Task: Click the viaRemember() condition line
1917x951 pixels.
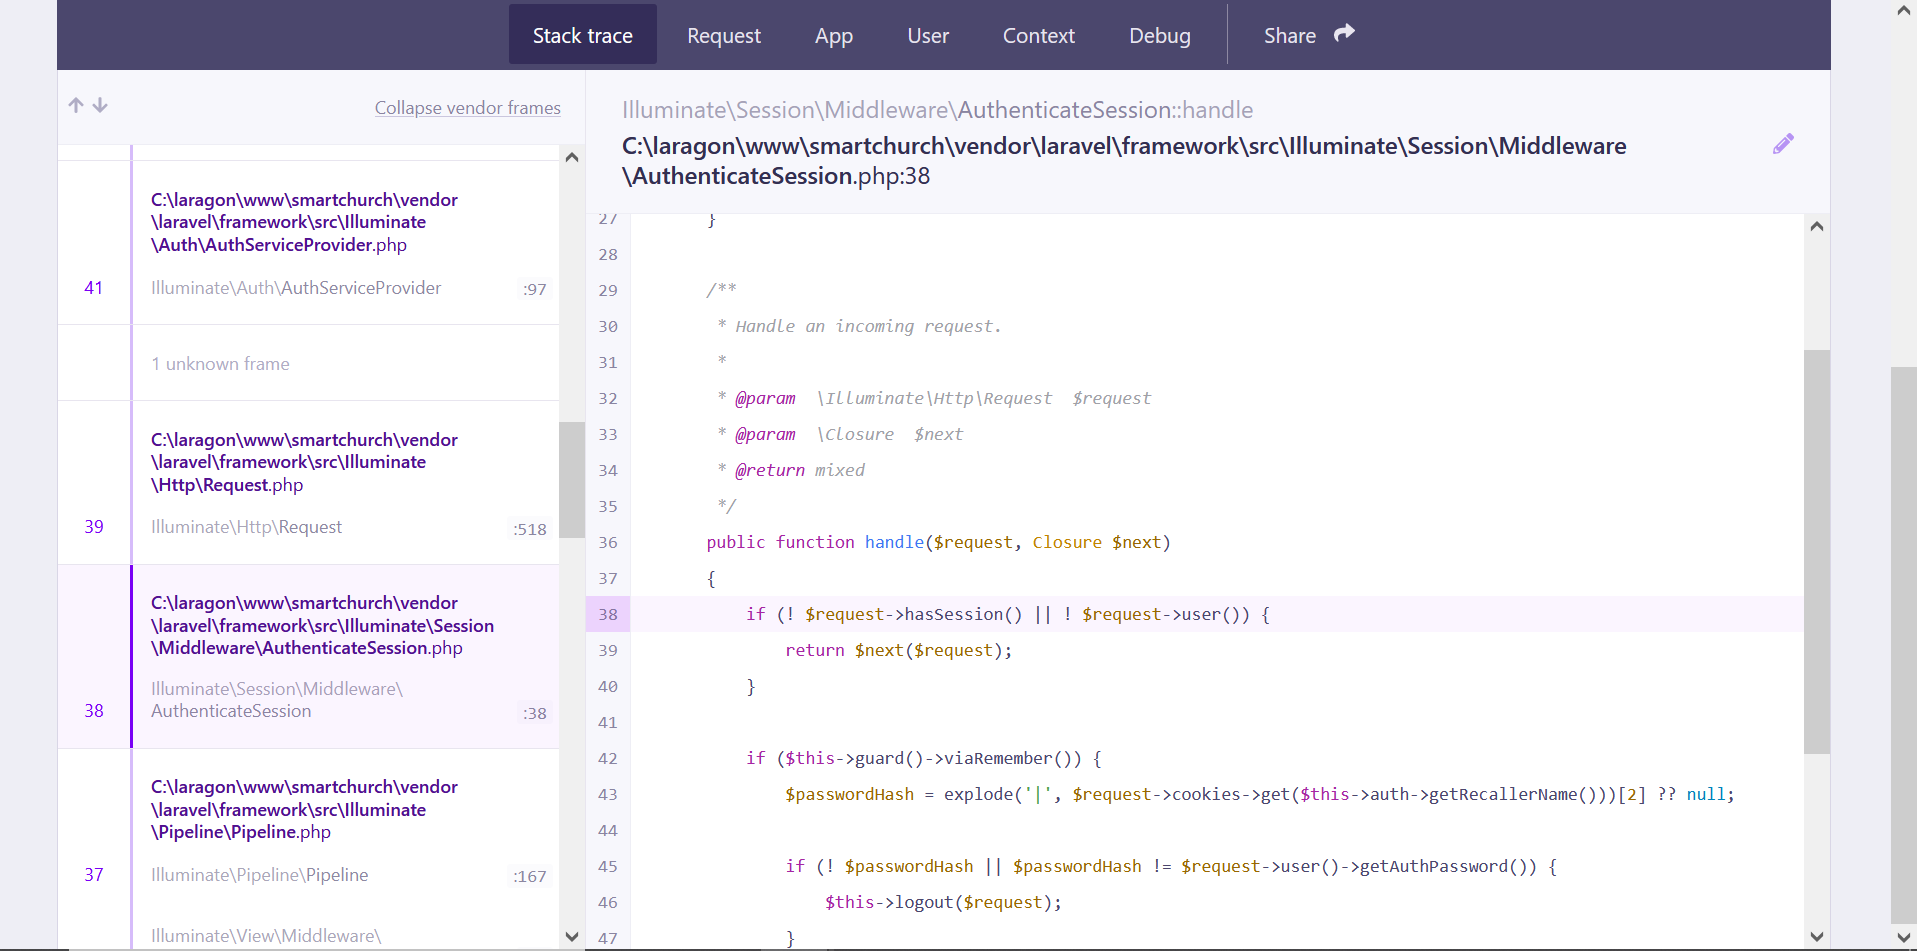Action: [x=924, y=758]
